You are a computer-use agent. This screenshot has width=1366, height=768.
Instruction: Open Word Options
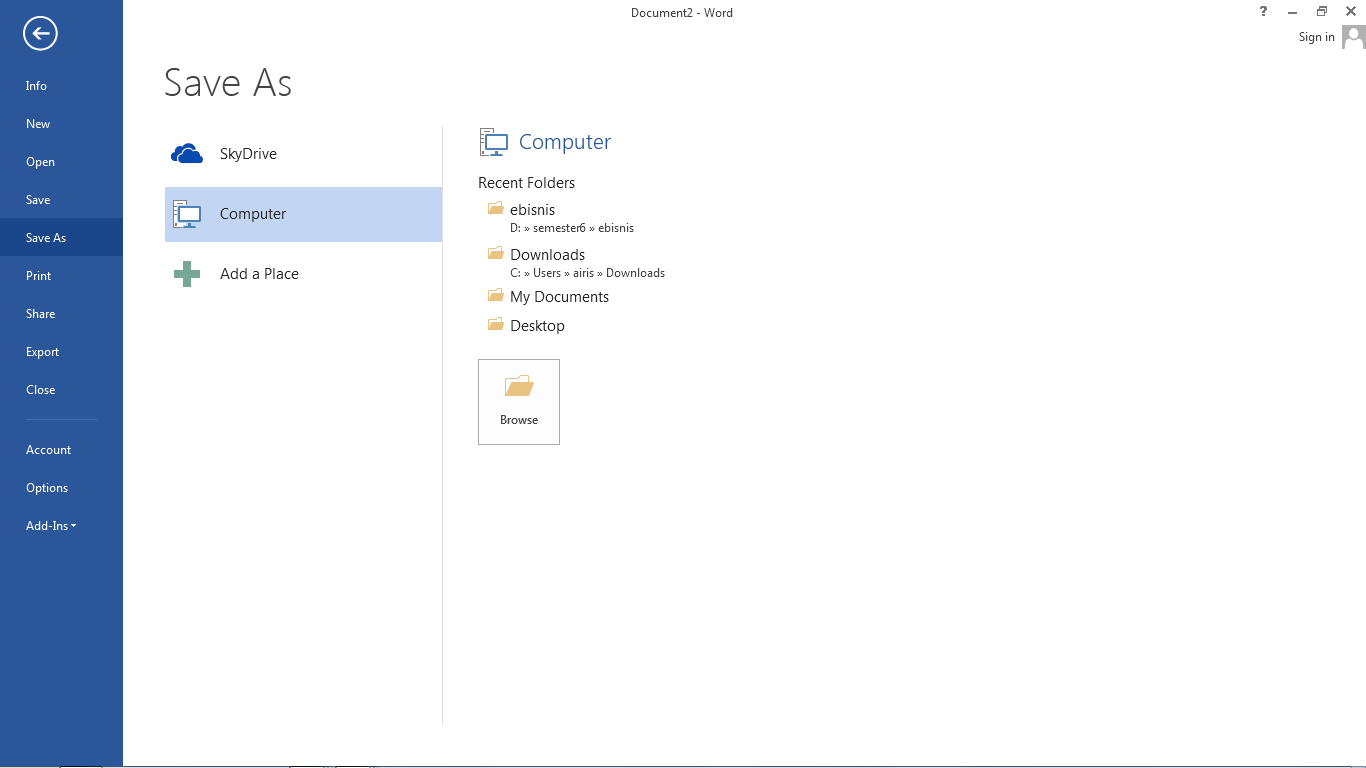(46, 487)
